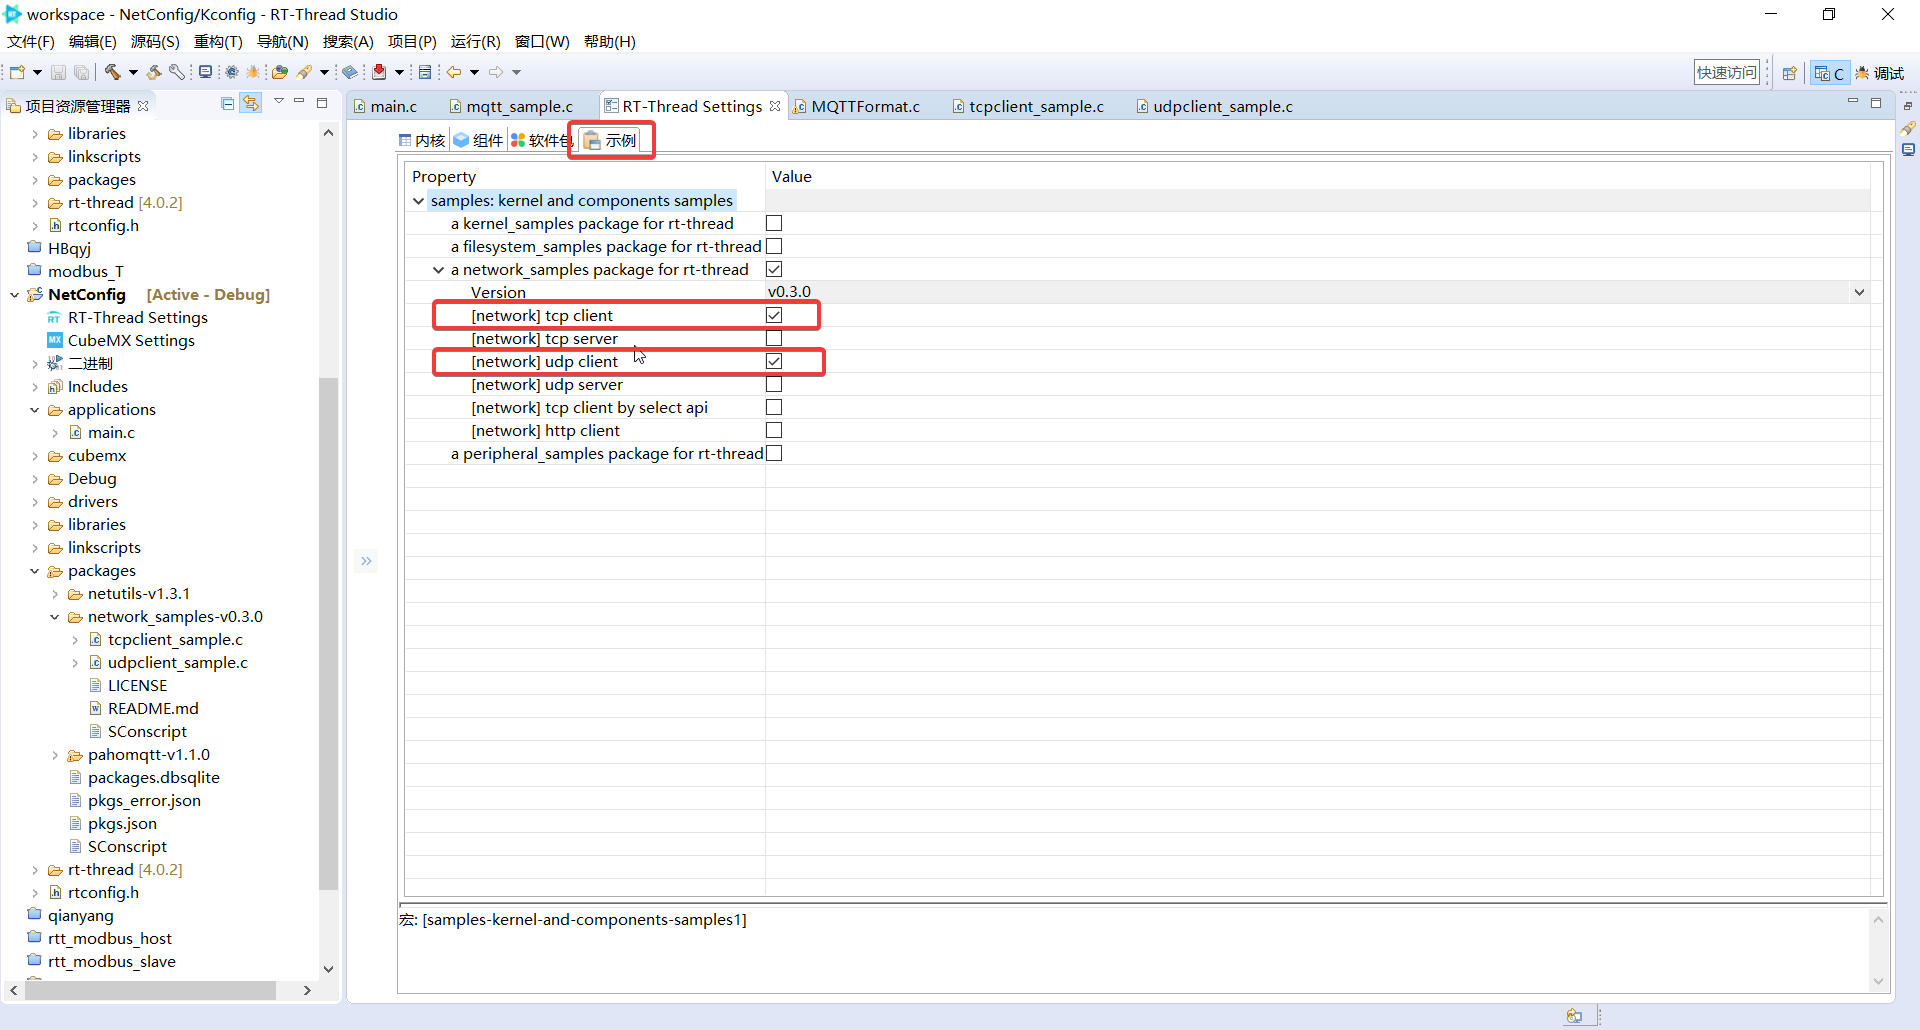Close the RT-Thread Settings tab
The width and height of the screenshot is (1920, 1030).
click(774, 106)
